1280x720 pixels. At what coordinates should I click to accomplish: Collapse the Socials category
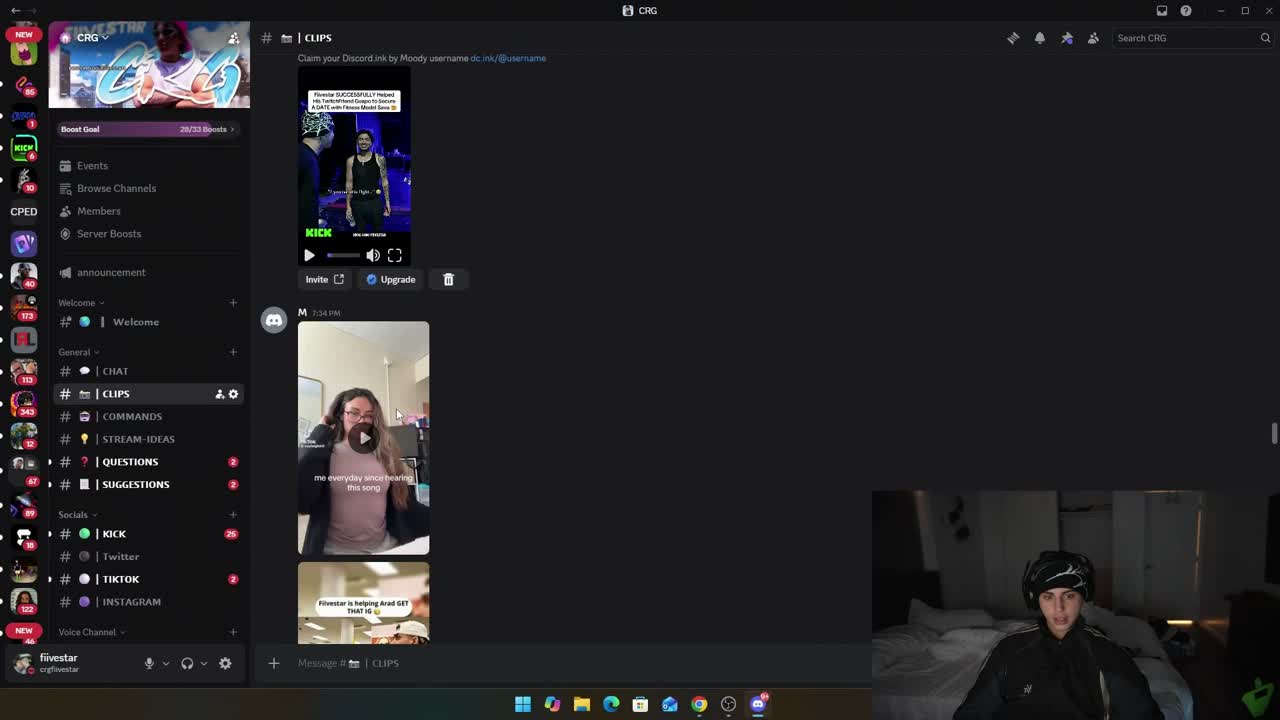pyautogui.click(x=77, y=515)
